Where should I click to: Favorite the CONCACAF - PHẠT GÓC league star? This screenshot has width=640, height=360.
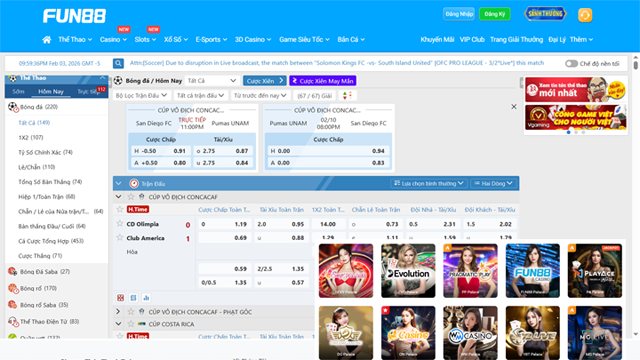[131, 312]
